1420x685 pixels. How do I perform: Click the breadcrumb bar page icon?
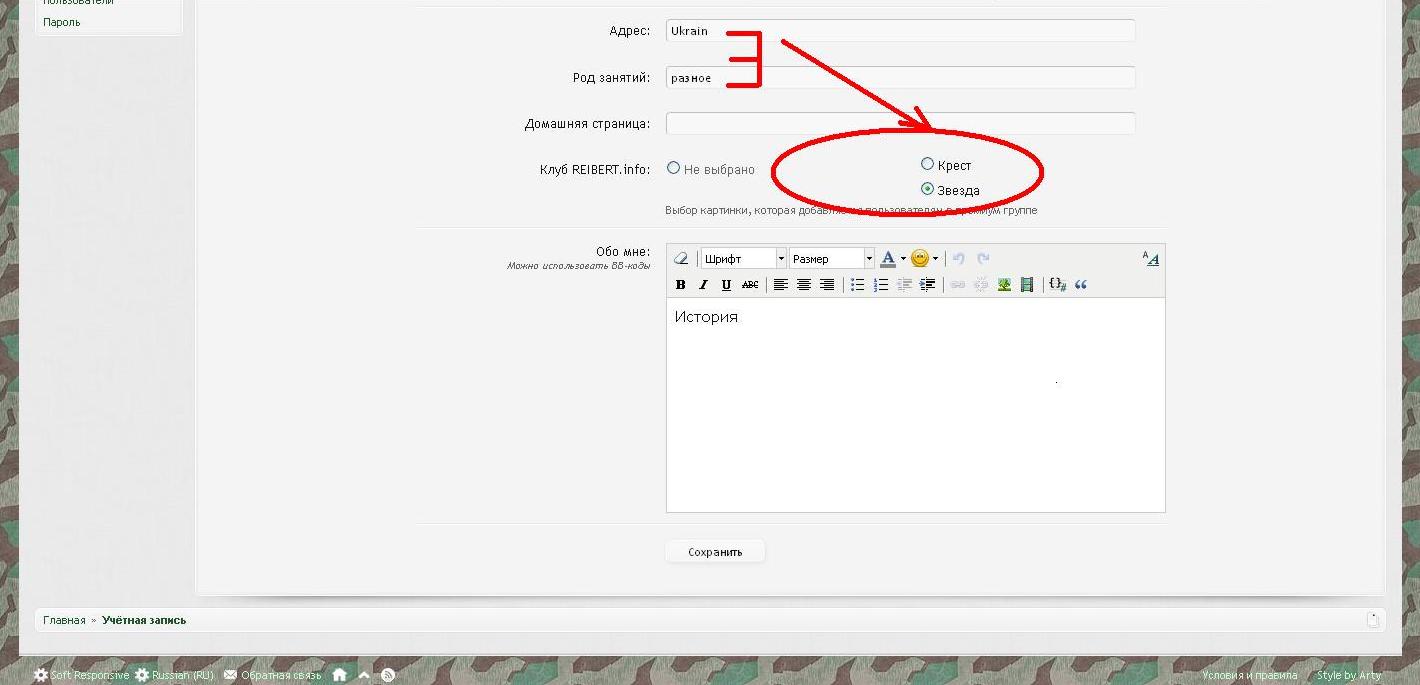(1374, 619)
